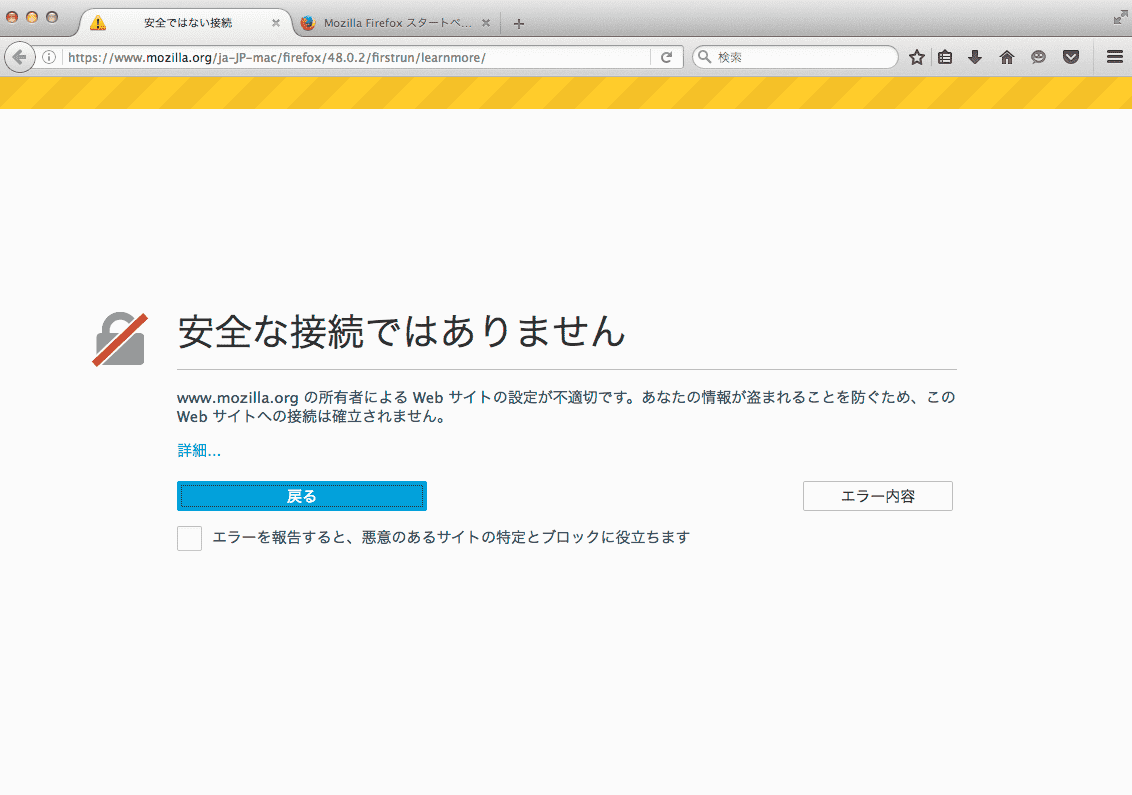Click the back arrow navigation button

point(19,57)
